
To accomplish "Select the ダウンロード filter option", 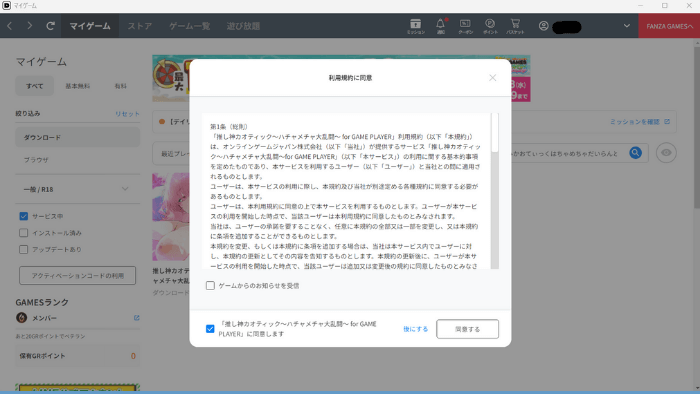I will (x=78, y=137).
